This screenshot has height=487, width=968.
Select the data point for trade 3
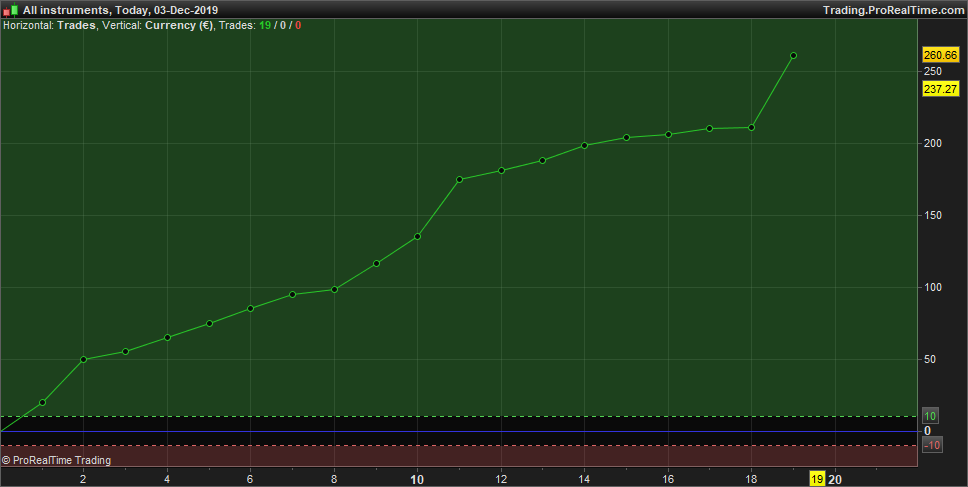pos(125,351)
